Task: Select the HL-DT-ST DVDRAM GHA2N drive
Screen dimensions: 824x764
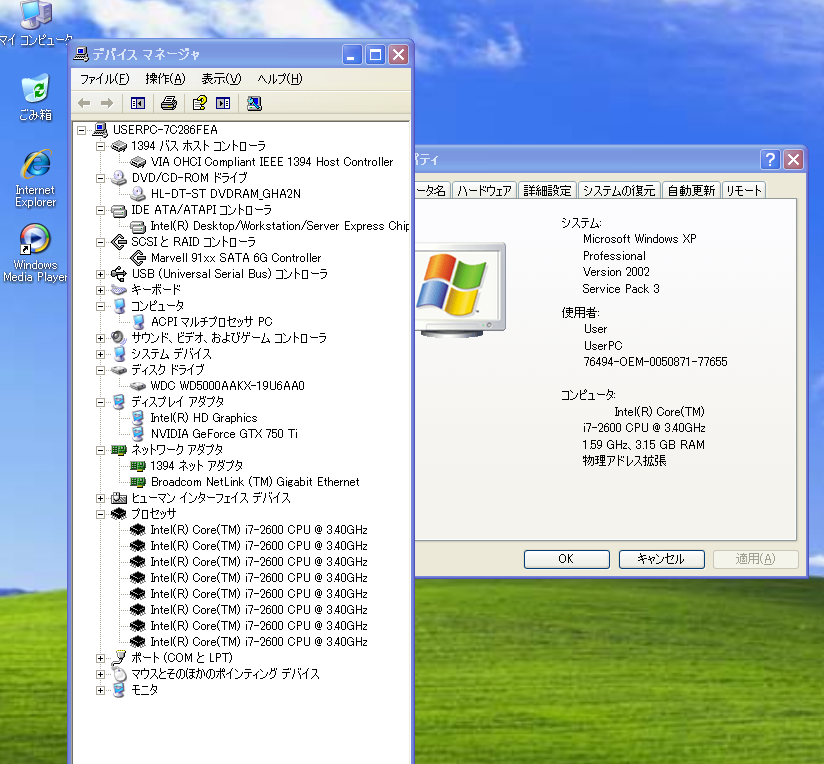Action: pyautogui.click(x=225, y=194)
